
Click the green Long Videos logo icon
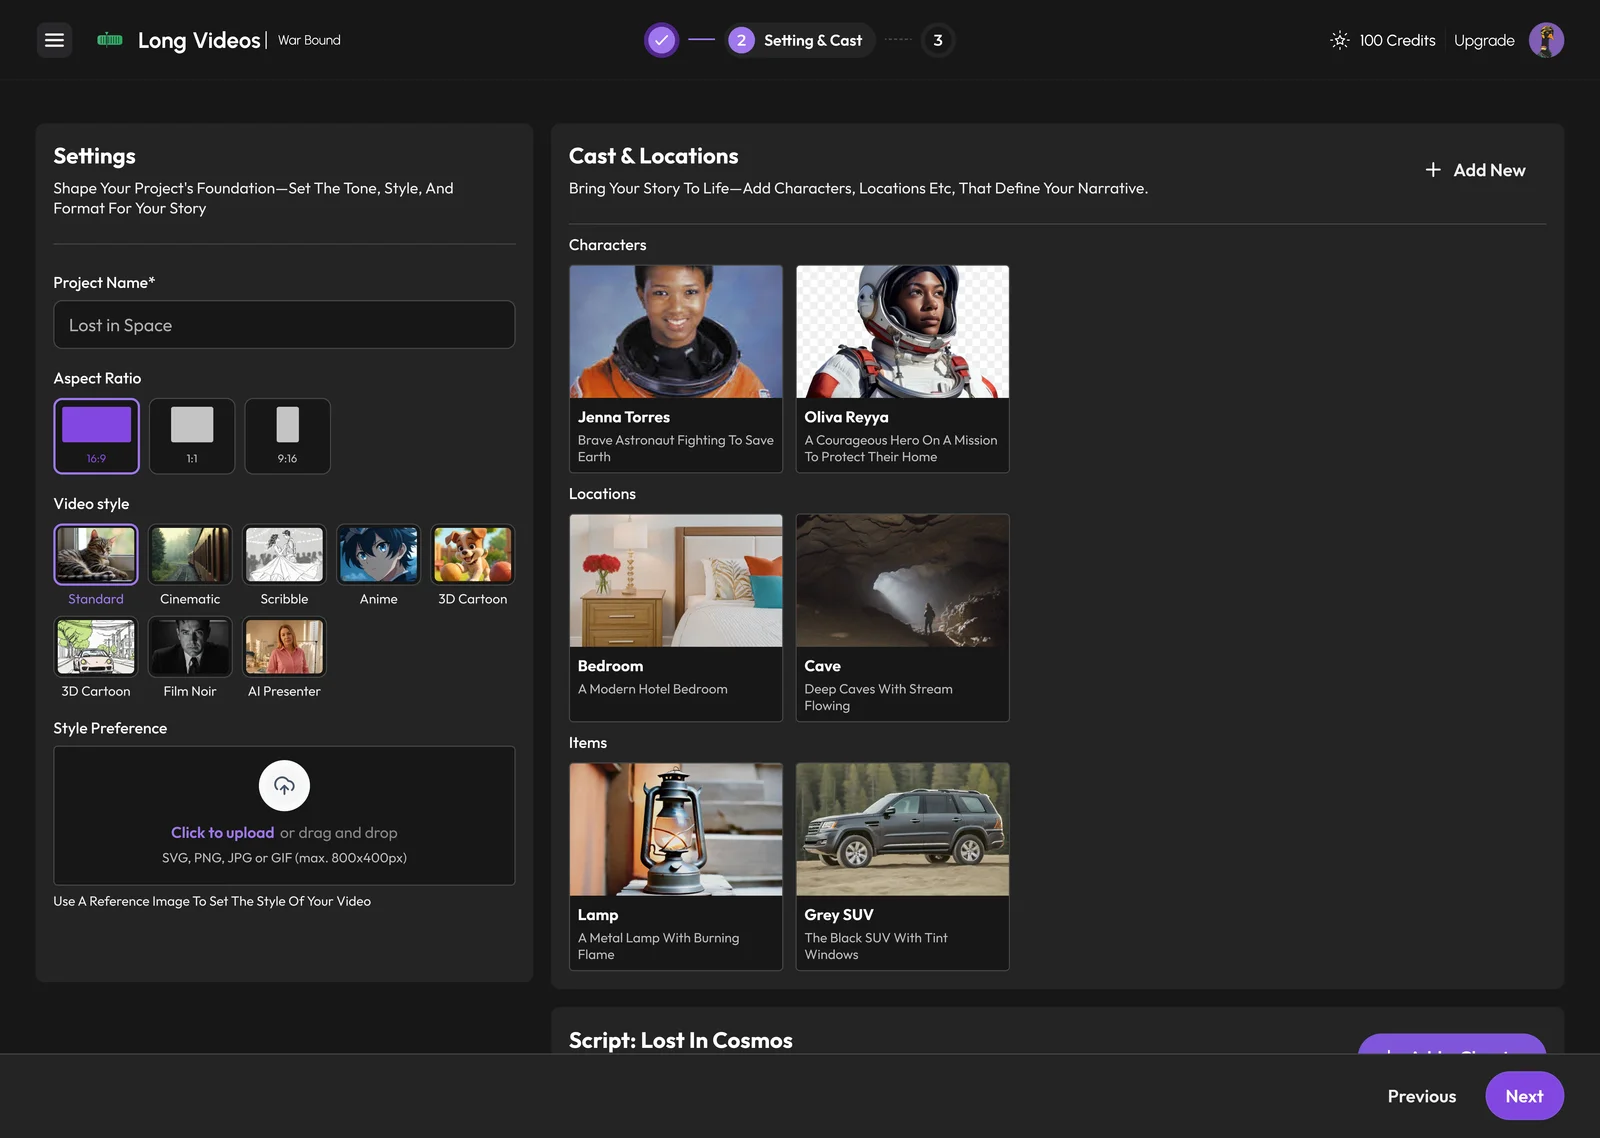110,40
